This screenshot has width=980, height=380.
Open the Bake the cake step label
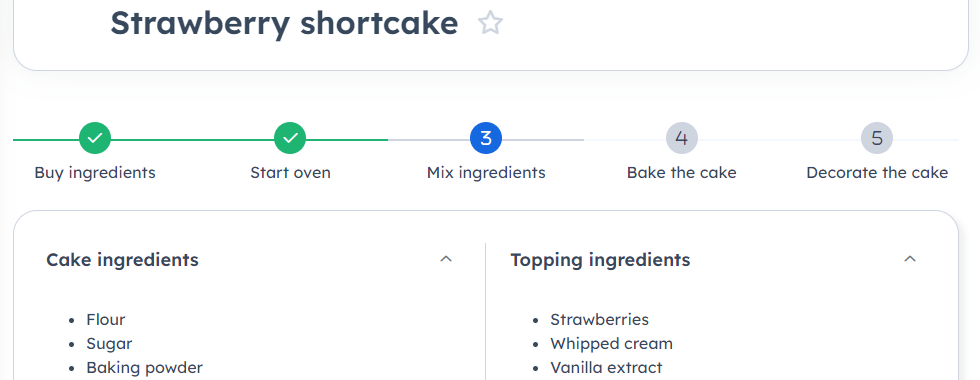pos(681,172)
